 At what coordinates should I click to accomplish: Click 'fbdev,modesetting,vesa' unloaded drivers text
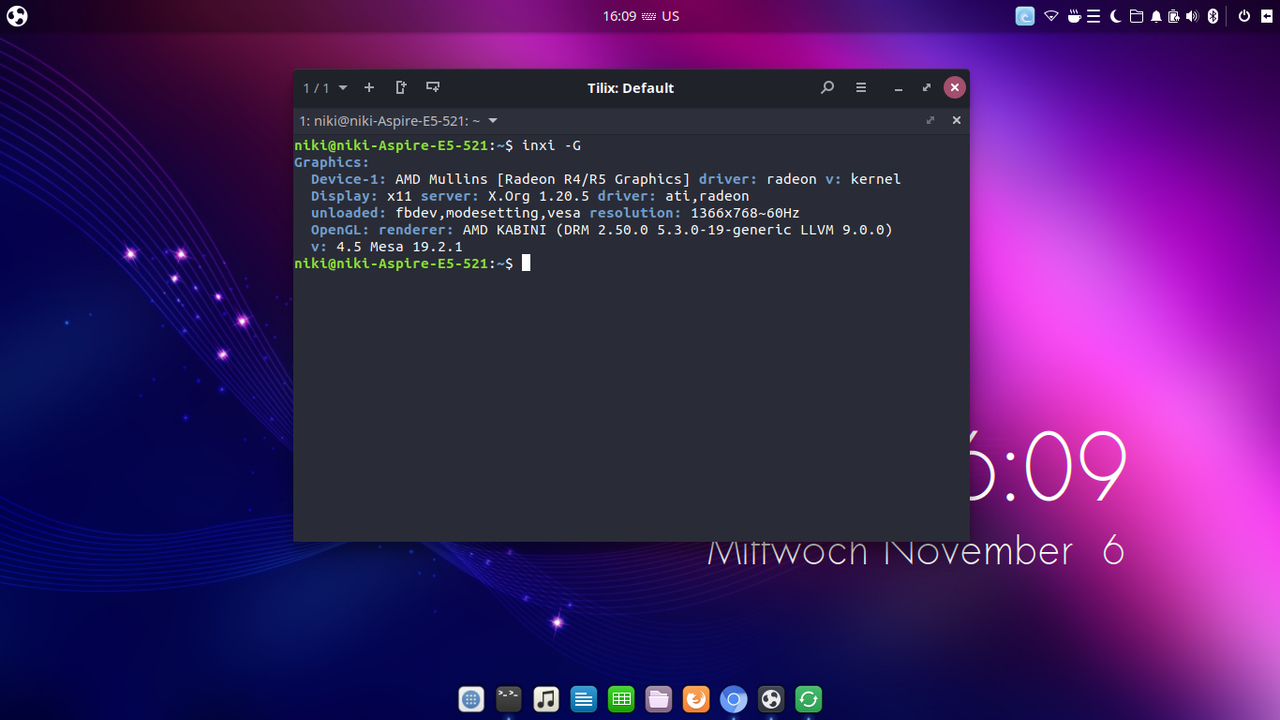(488, 213)
